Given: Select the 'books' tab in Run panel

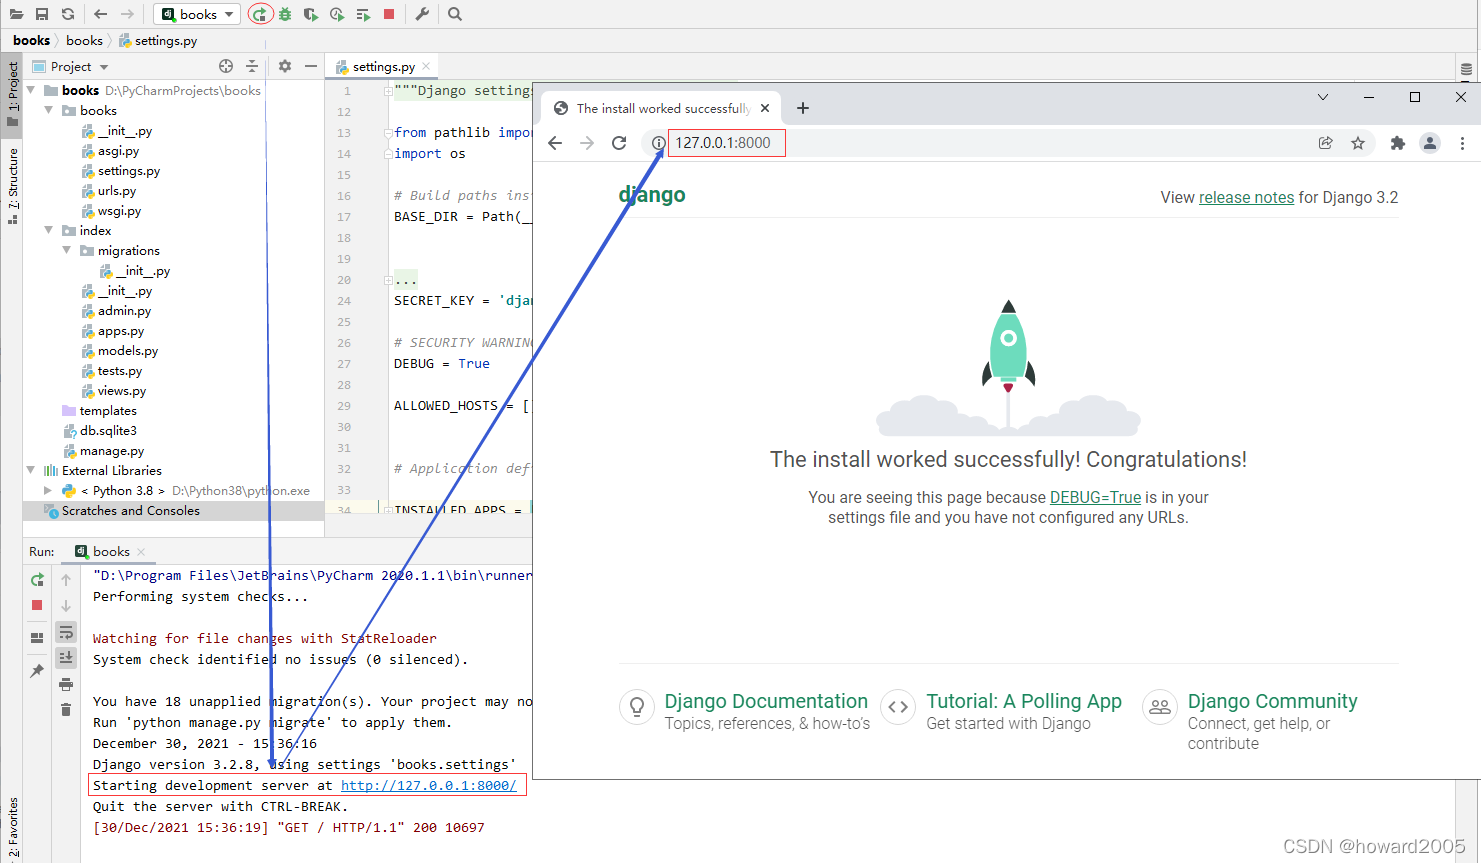Looking at the screenshot, I should pos(111,551).
